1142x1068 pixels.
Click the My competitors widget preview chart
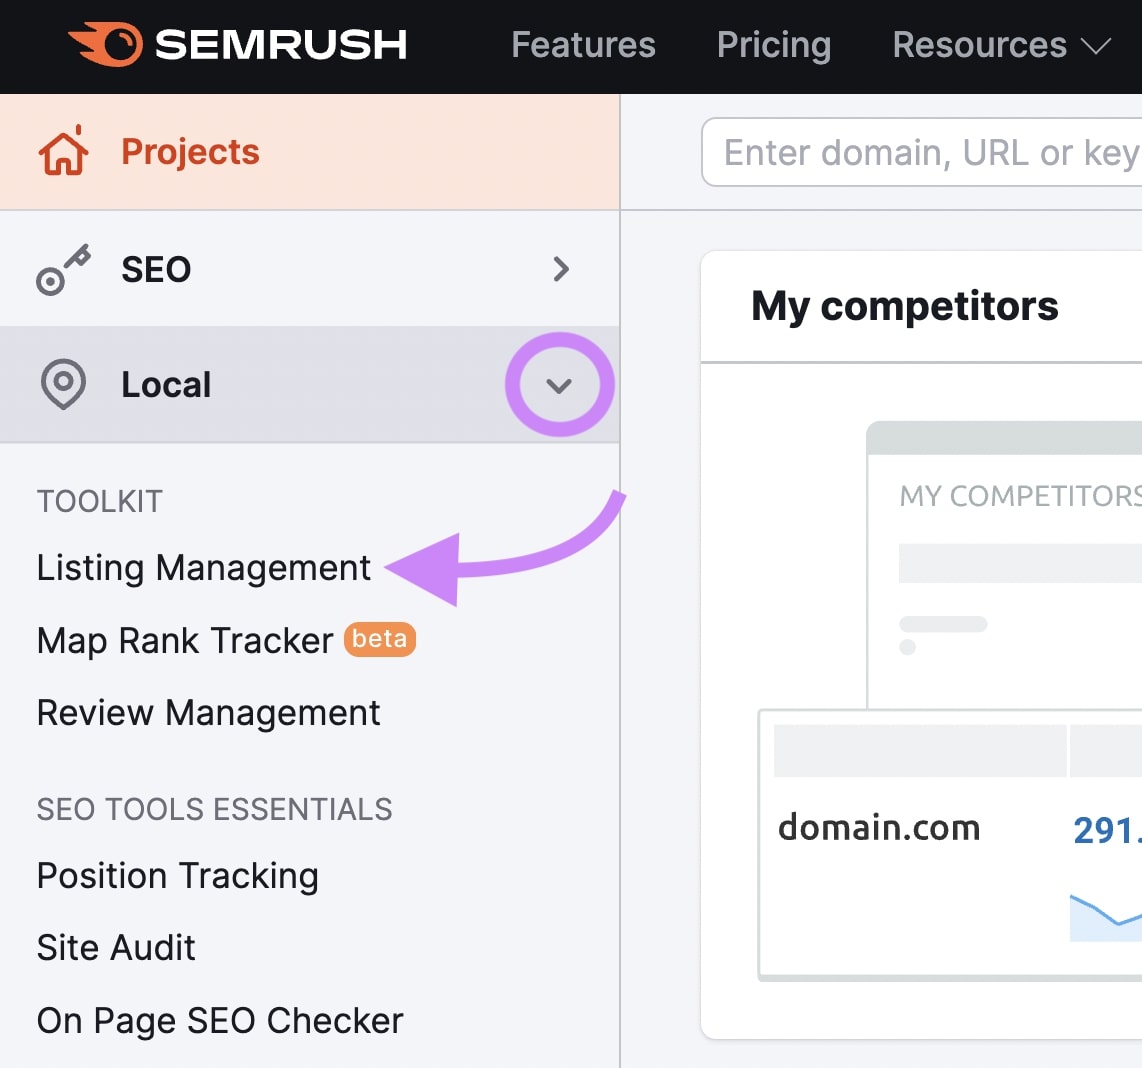1105,915
